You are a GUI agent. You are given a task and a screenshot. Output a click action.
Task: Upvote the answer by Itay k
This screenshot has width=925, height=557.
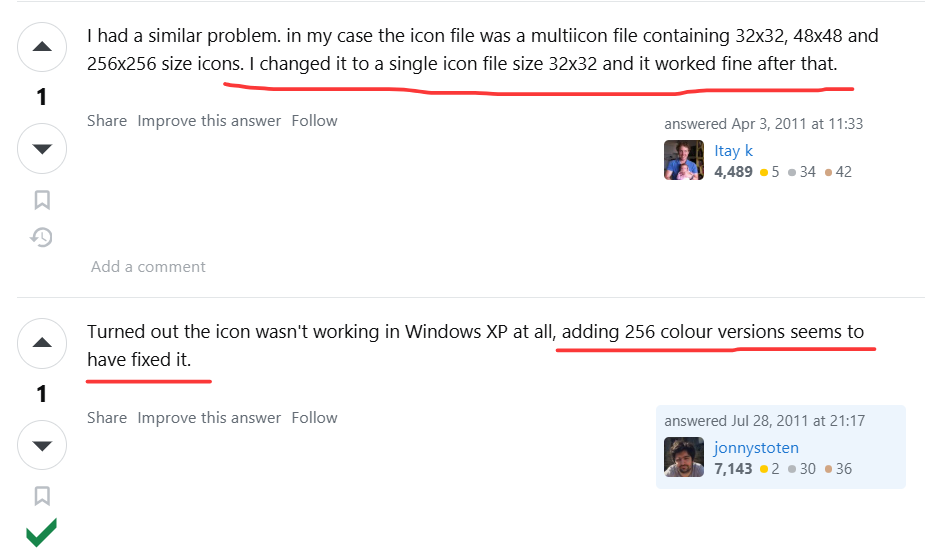[x=42, y=47]
